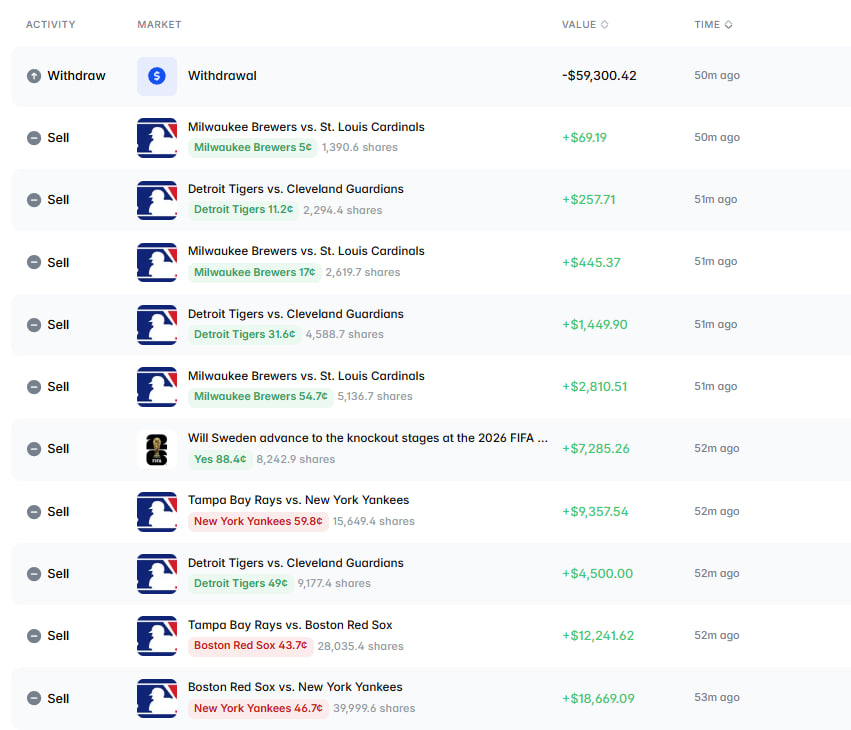
Task: Sort by the VALUE column sort icon
Action: 604,24
